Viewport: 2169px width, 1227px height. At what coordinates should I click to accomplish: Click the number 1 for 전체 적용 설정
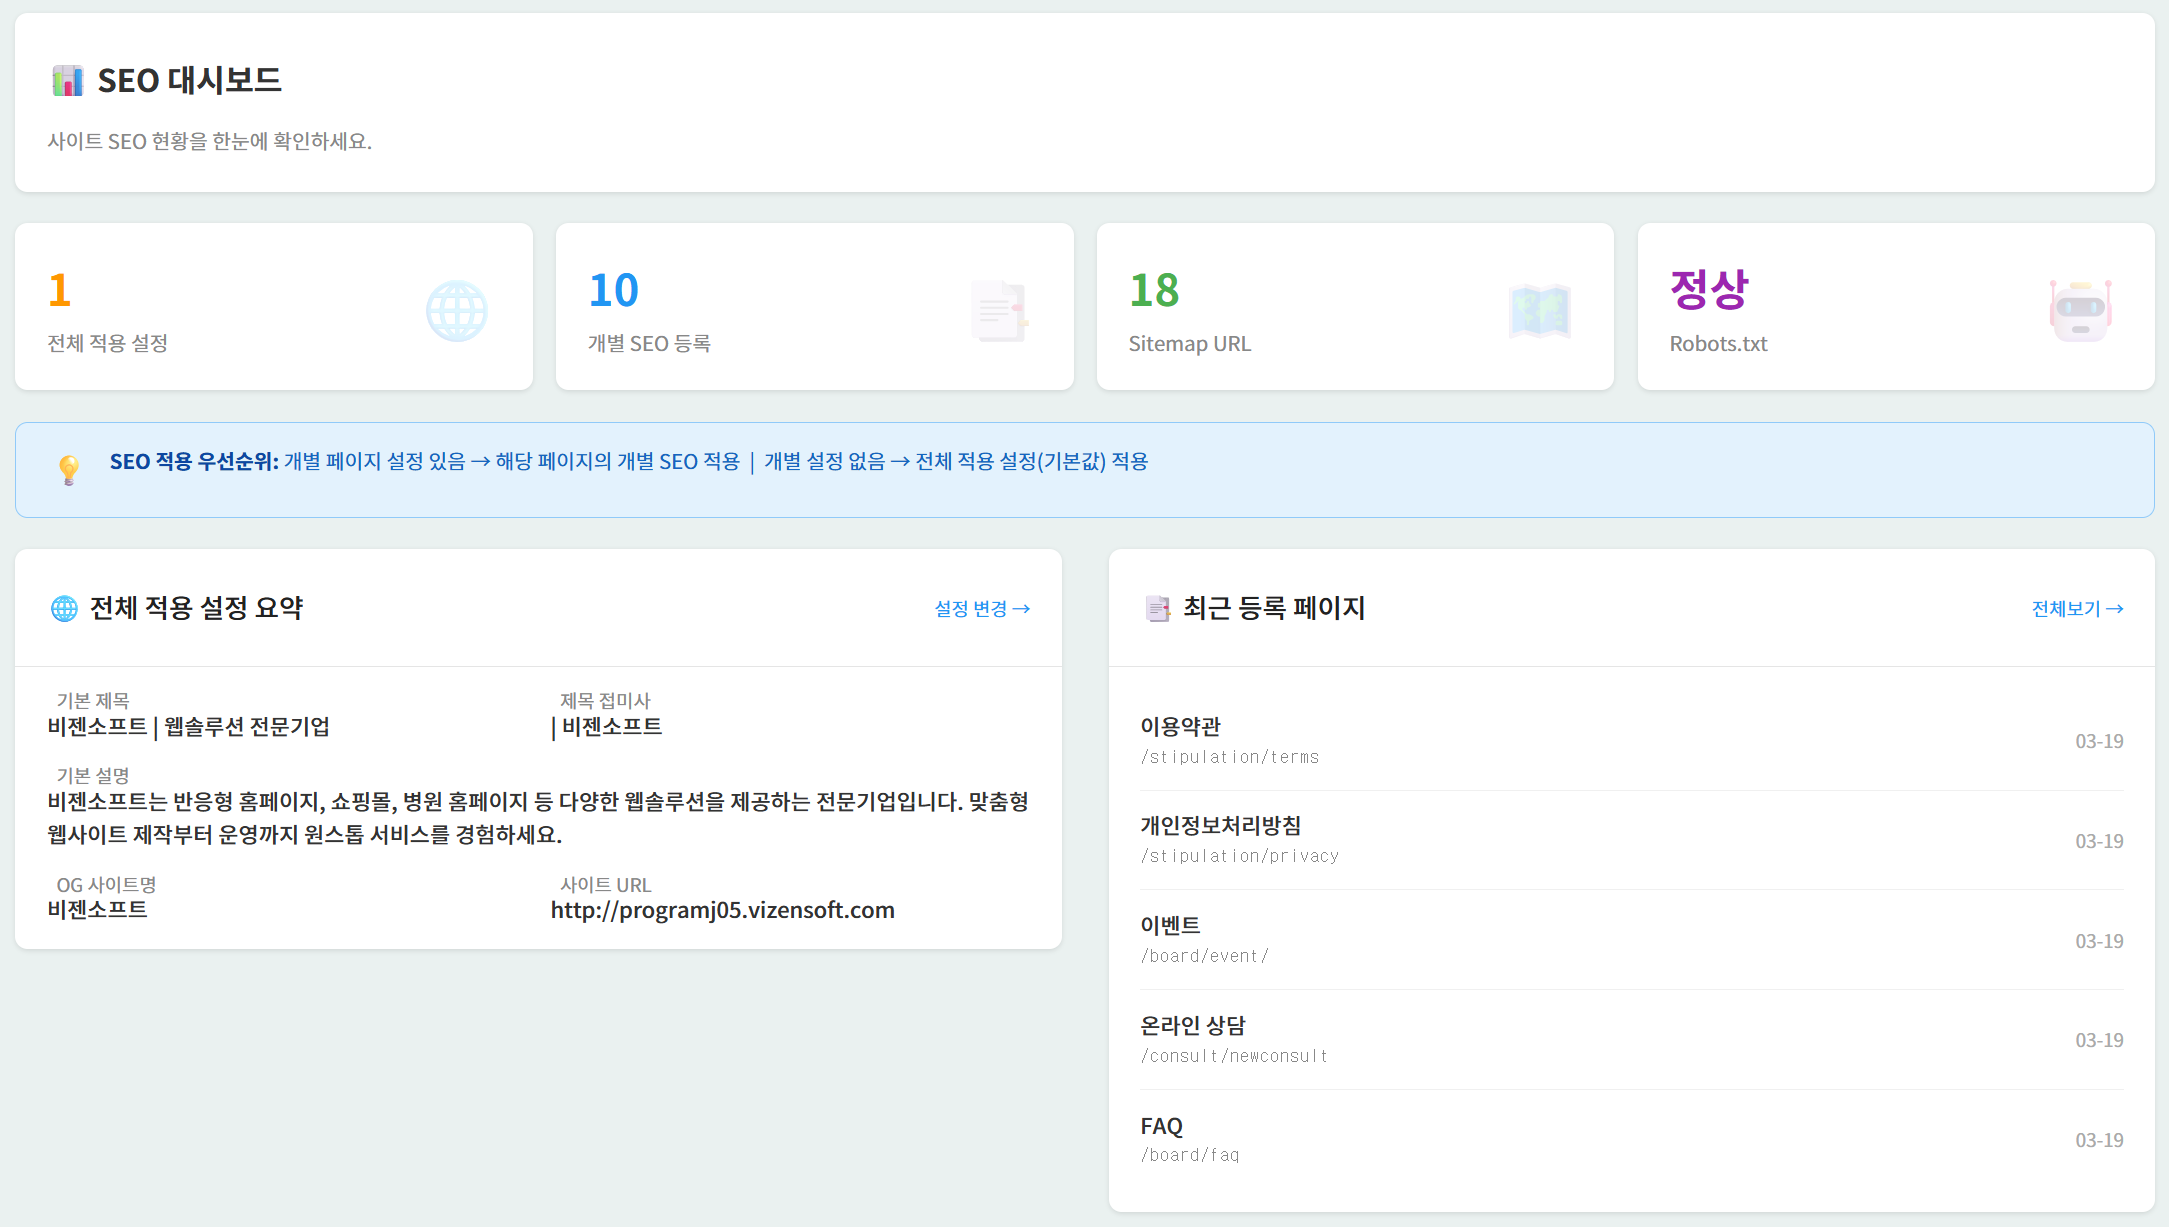coord(59,291)
